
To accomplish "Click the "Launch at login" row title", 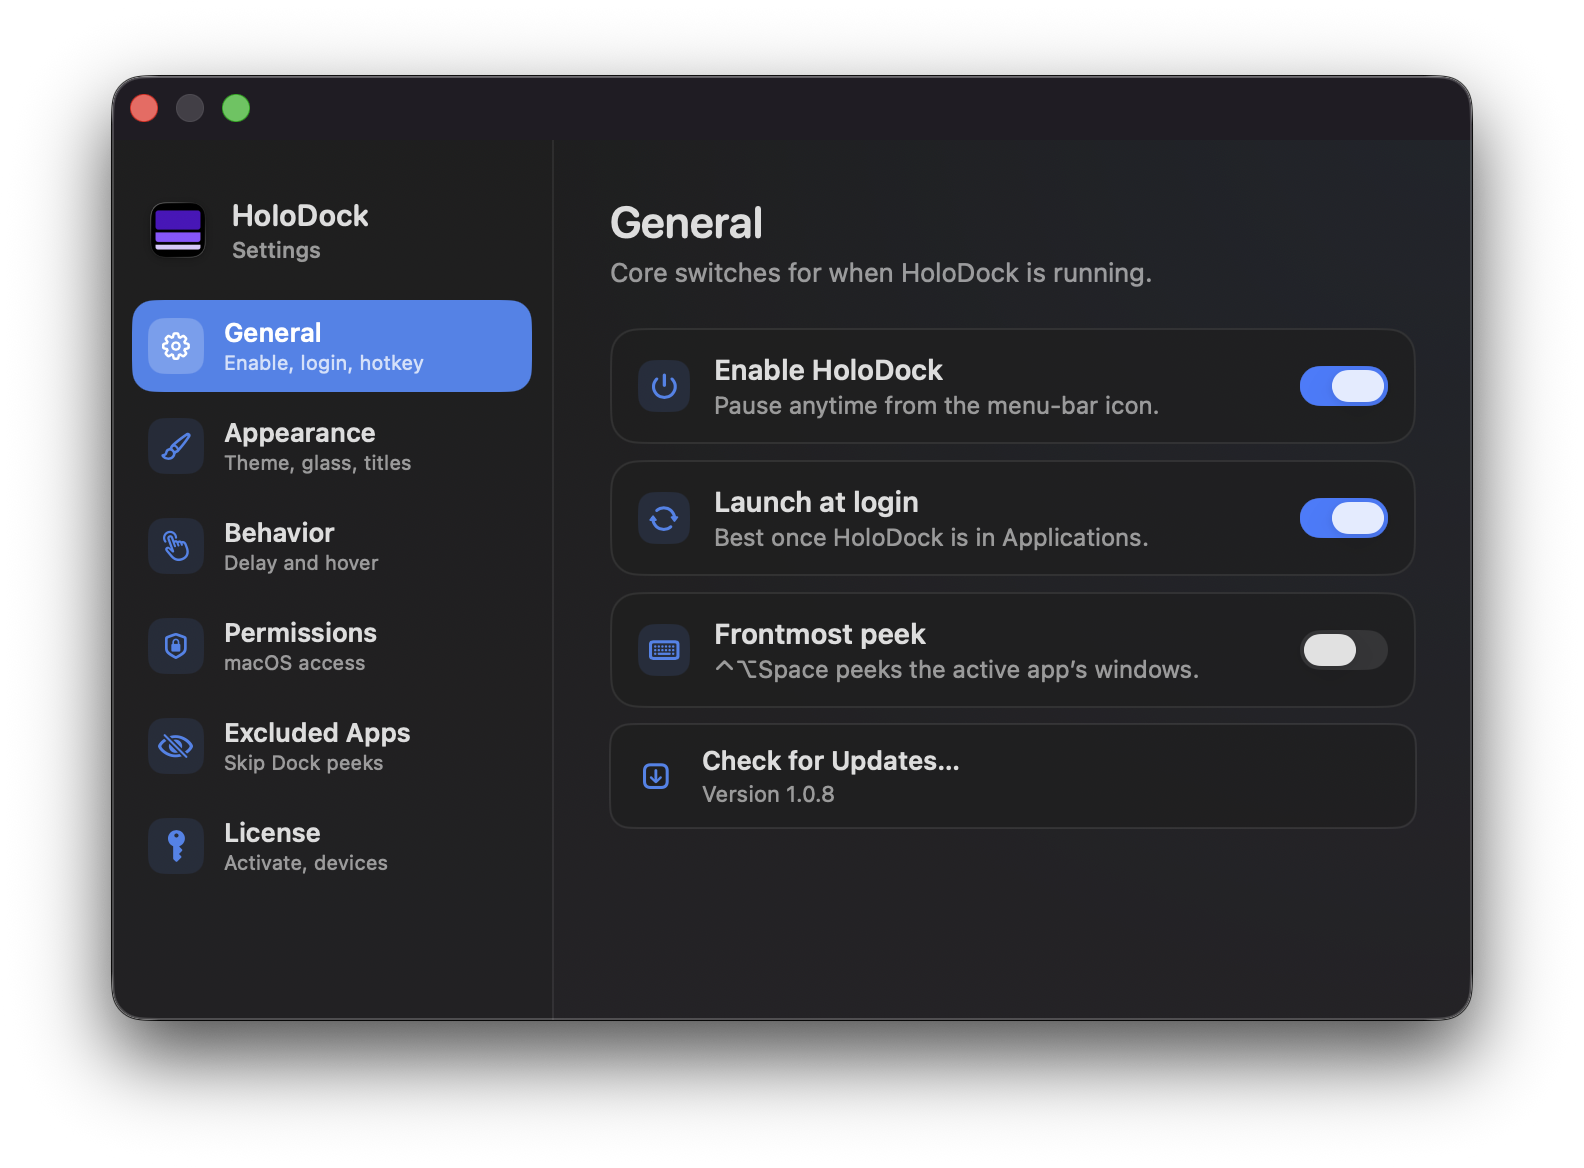I will coord(816,502).
